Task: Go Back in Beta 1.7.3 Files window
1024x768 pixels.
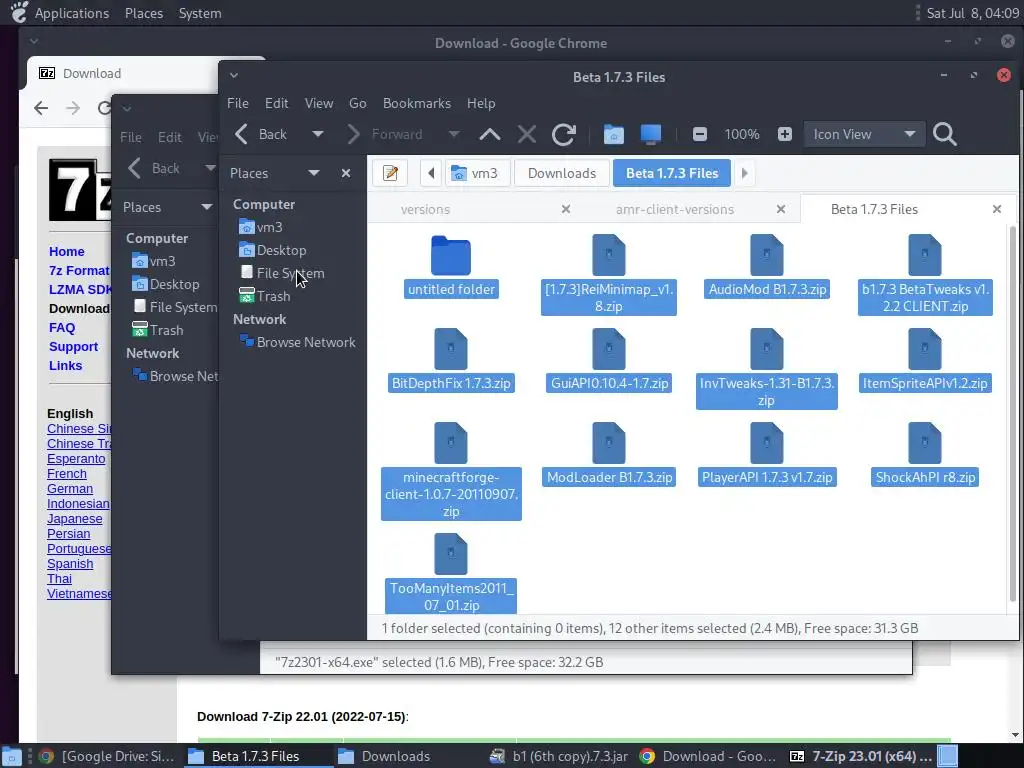Action: 261,135
